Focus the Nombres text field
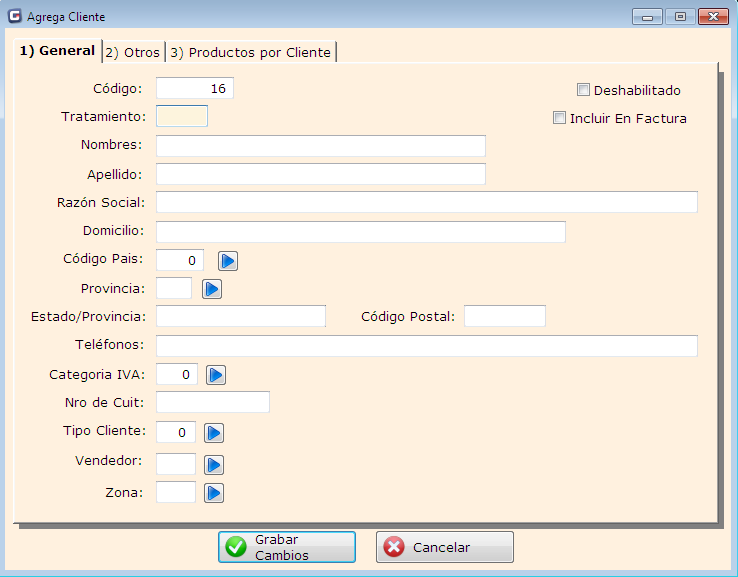 (320, 146)
